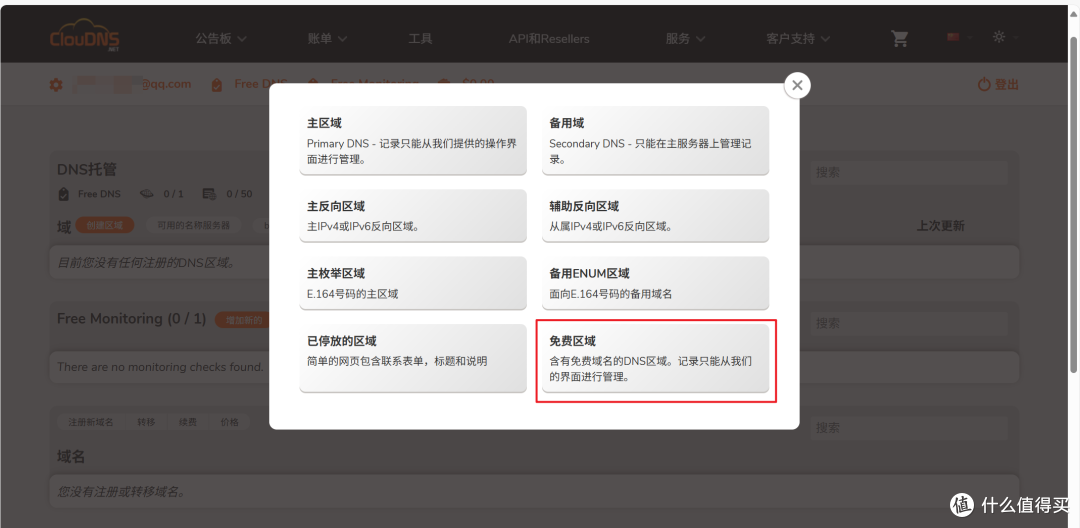Screen dimensions: 1080x528
Task: Open the 转移 transfer tab
Action: click(x=146, y=421)
